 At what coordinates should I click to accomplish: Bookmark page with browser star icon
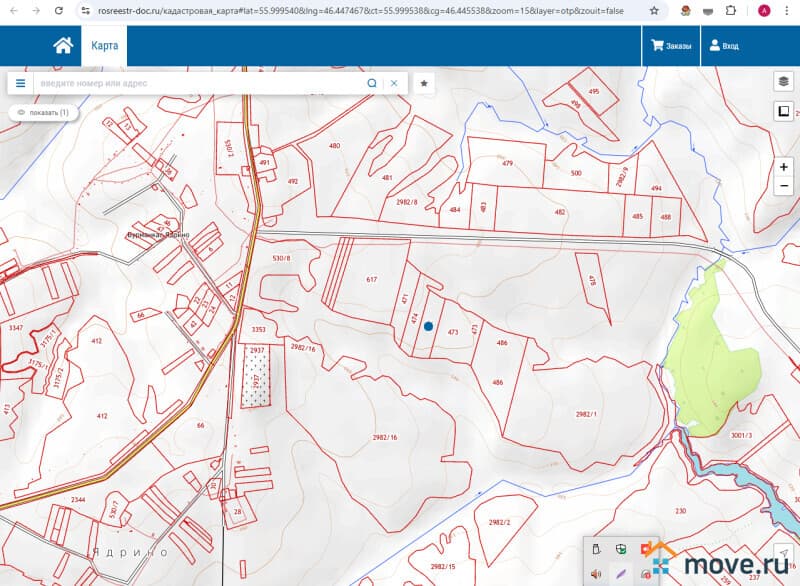coord(654,10)
